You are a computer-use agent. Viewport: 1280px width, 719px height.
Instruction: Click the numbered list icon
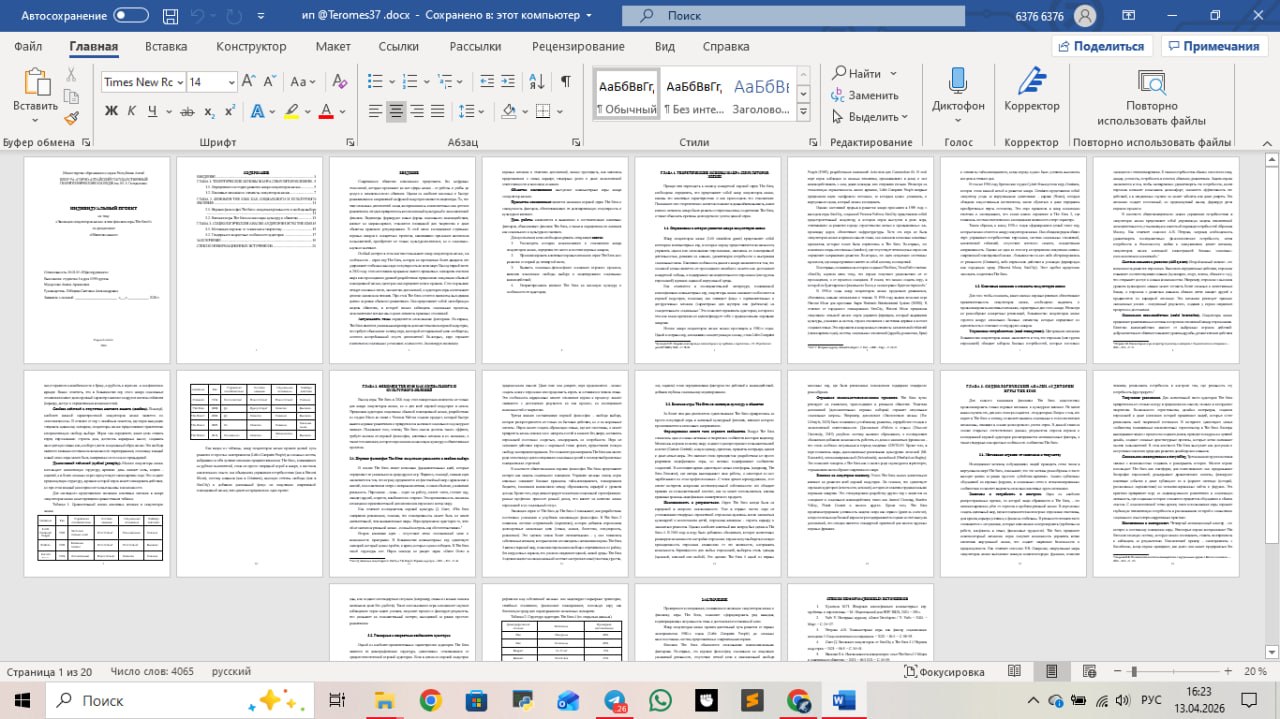tap(412, 82)
